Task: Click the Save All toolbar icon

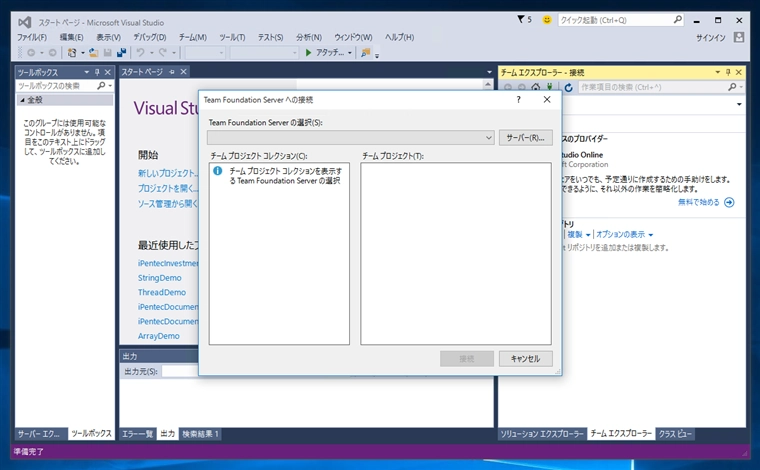Action: pos(122,53)
